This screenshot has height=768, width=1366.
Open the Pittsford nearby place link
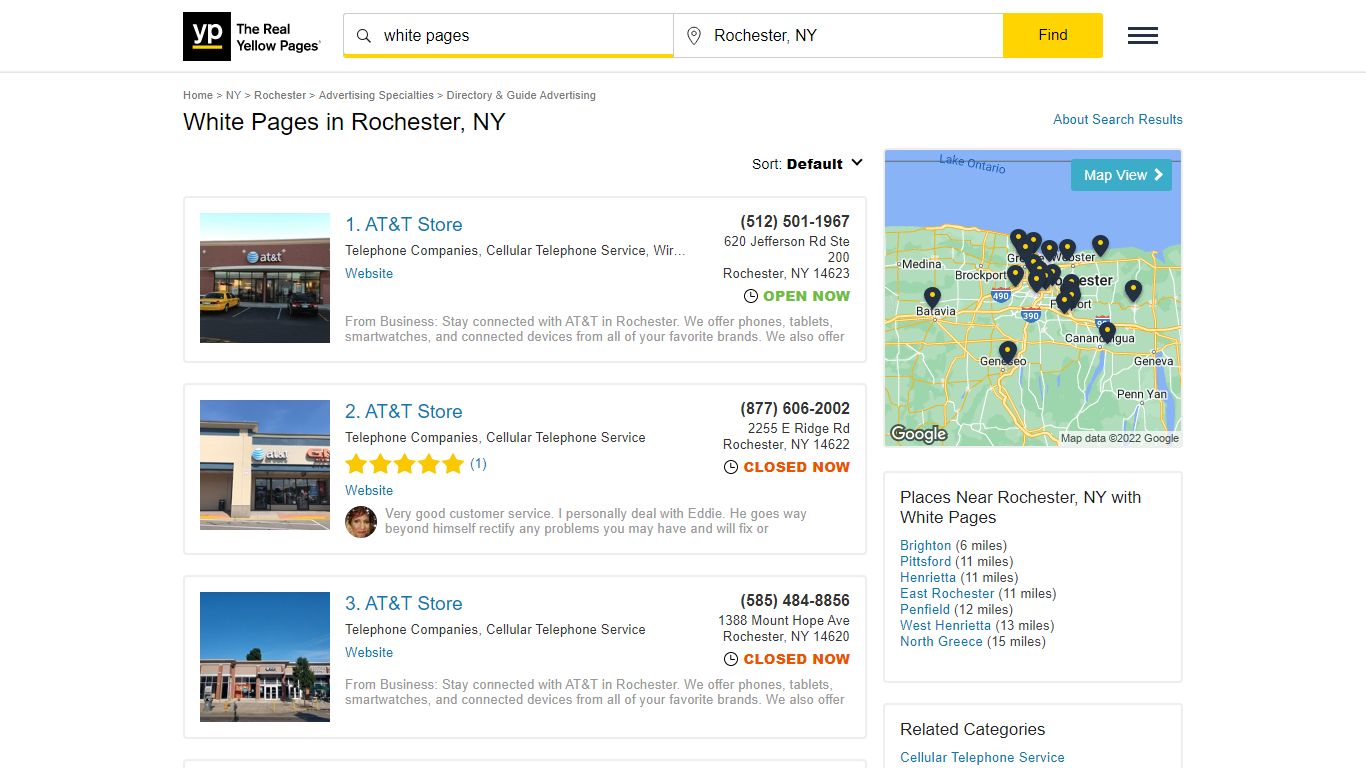[926, 562]
